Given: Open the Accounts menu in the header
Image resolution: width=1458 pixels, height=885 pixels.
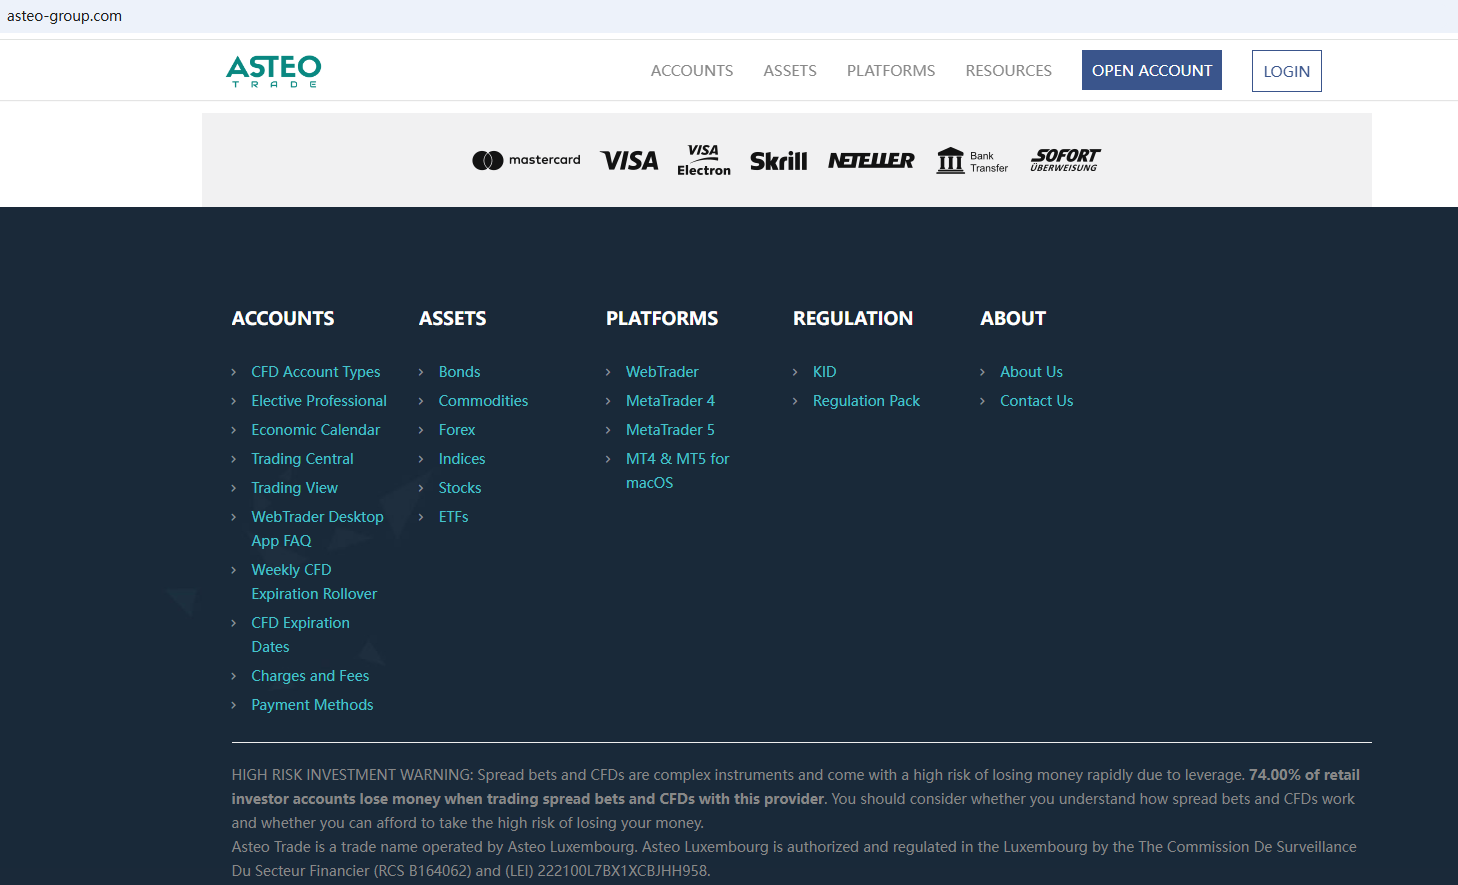Looking at the screenshot, I should 692,71.
